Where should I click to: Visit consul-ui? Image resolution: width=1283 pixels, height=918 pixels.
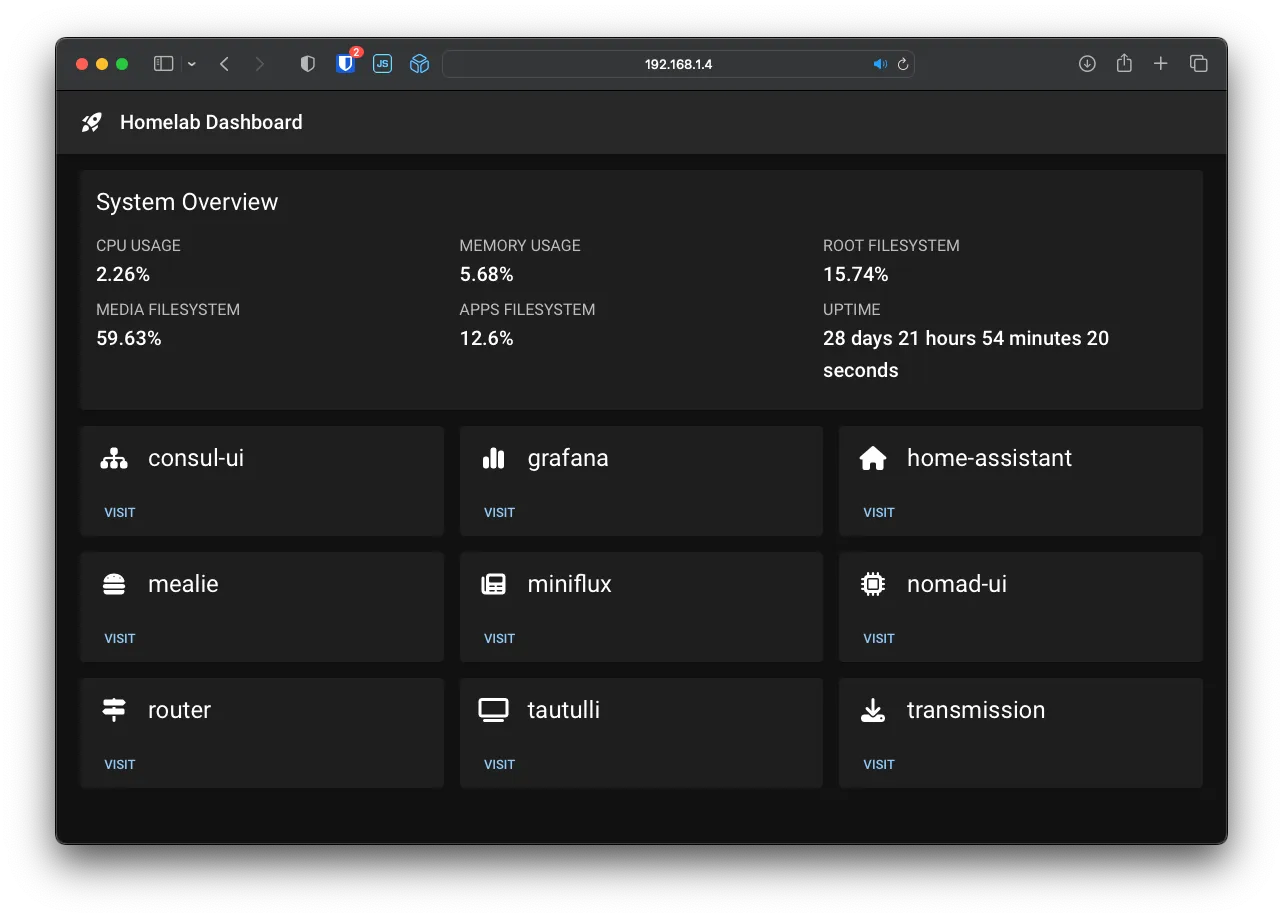coord(120,513)
